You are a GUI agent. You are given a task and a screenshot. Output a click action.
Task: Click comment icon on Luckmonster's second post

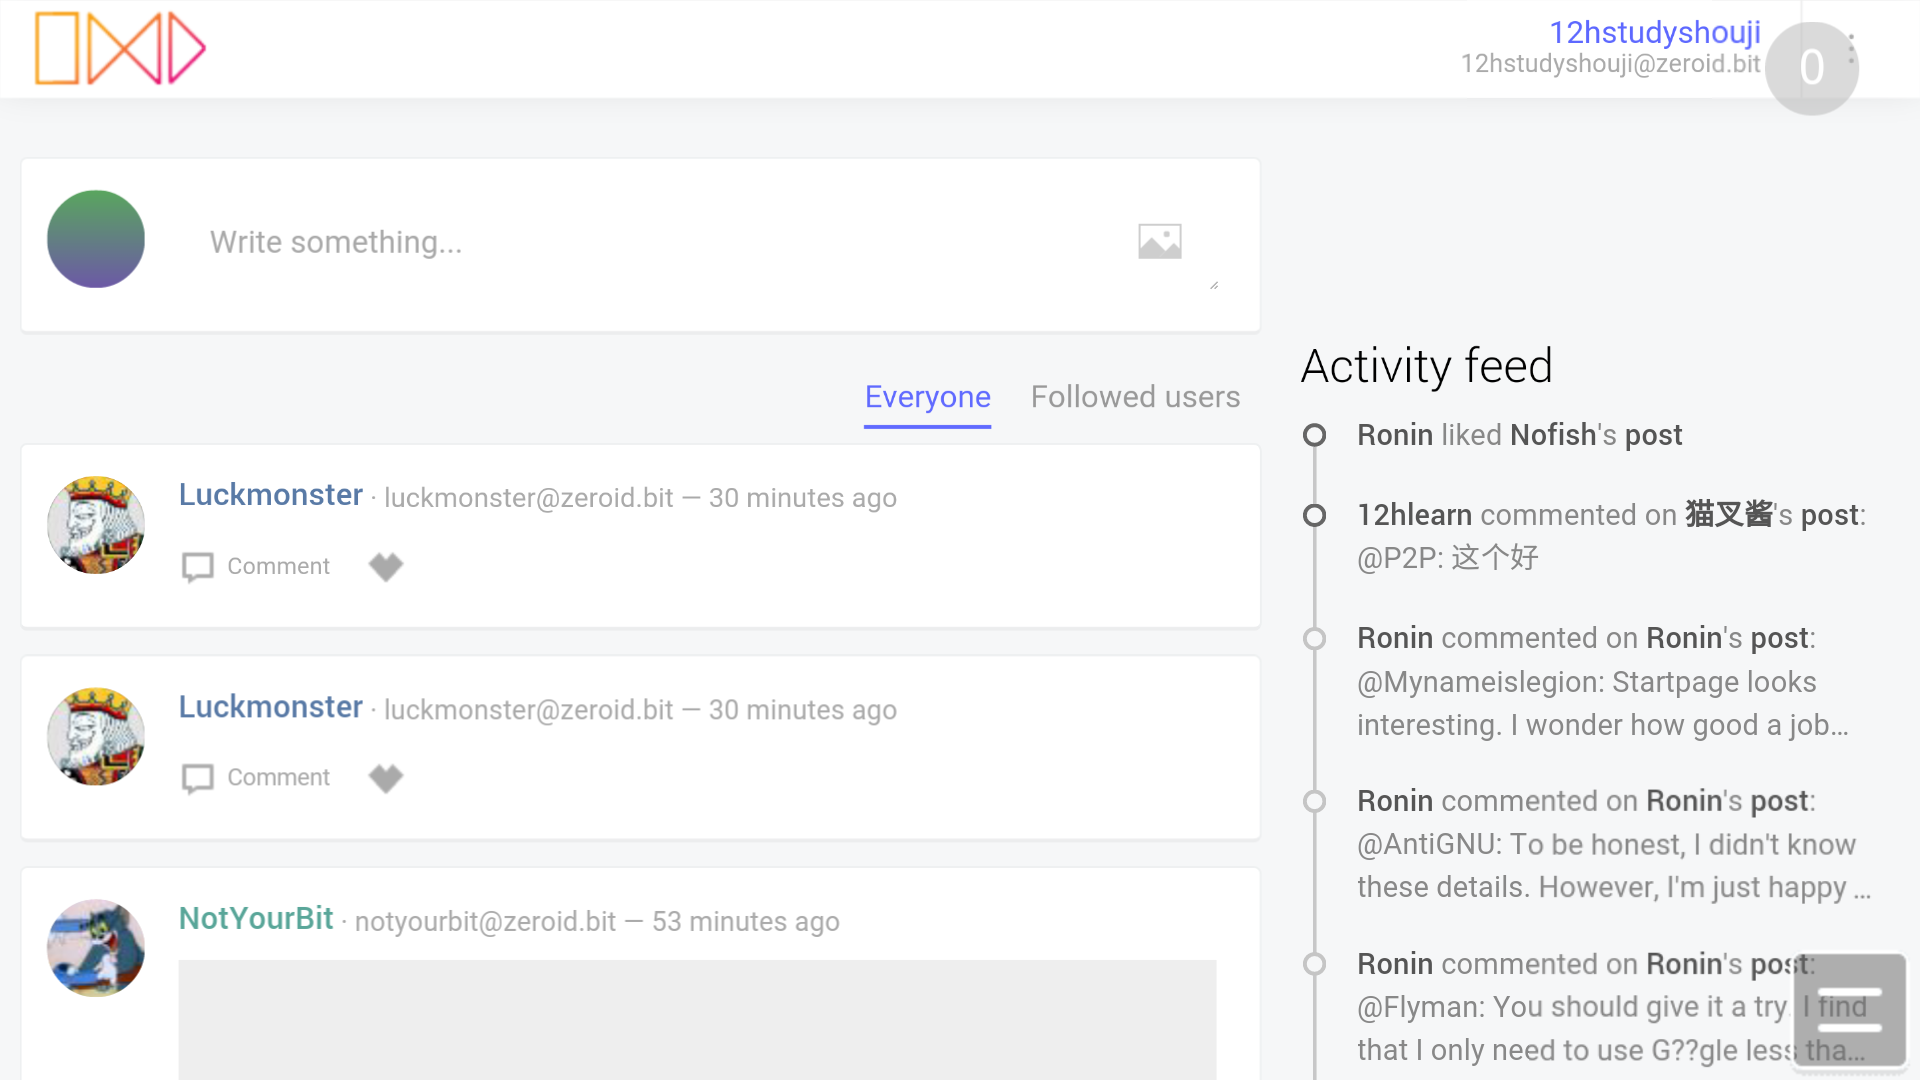click(x=198, y=777)
